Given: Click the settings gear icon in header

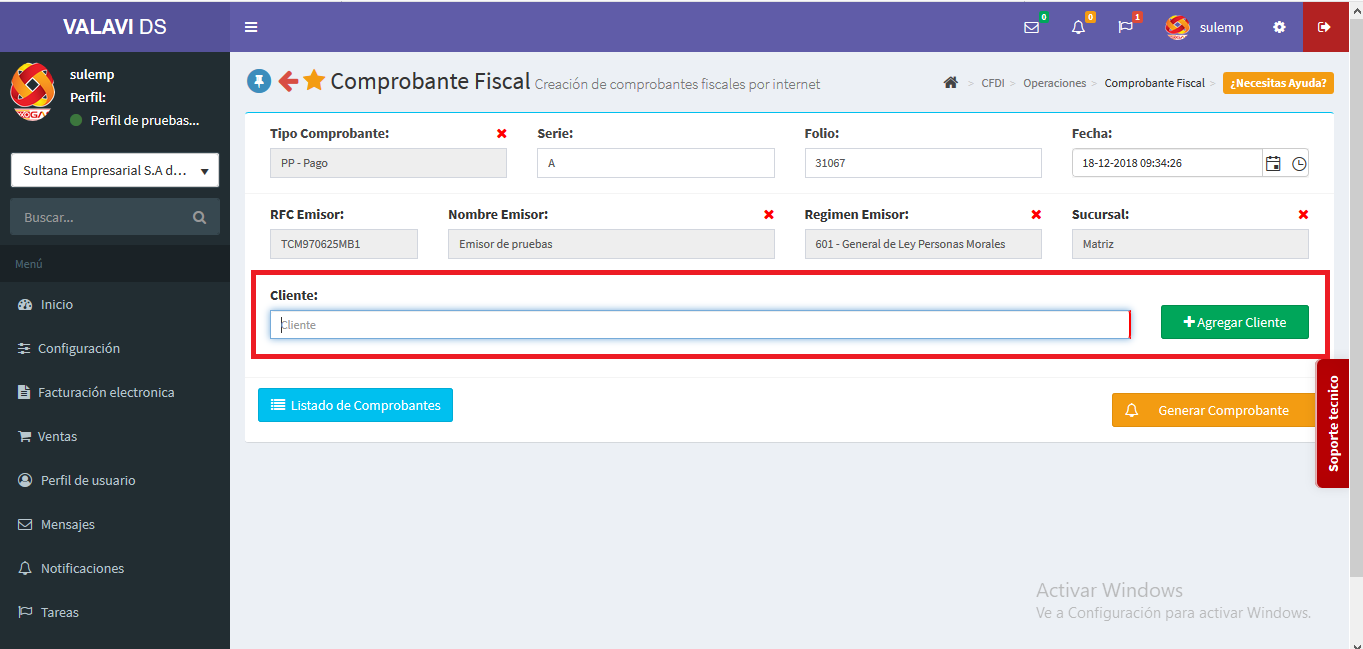Looking at the screenshot, I should click(1279, 27).
